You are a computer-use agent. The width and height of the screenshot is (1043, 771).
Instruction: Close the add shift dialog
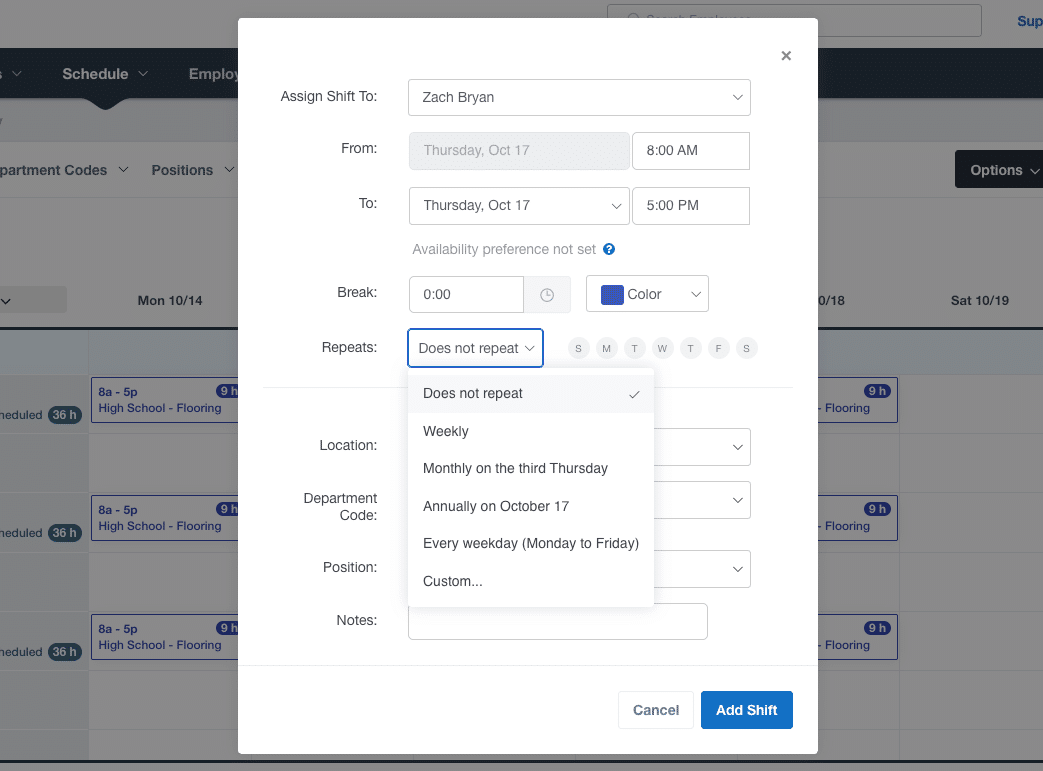pos(786,56)
